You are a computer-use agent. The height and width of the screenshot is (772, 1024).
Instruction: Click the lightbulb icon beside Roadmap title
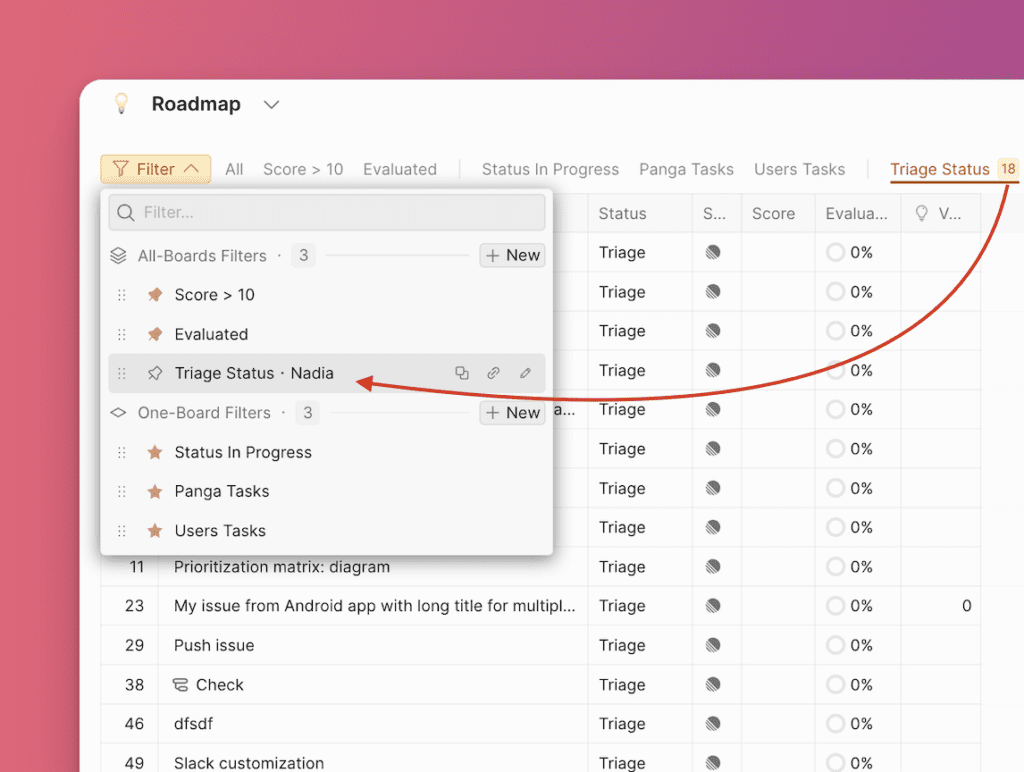121,103
